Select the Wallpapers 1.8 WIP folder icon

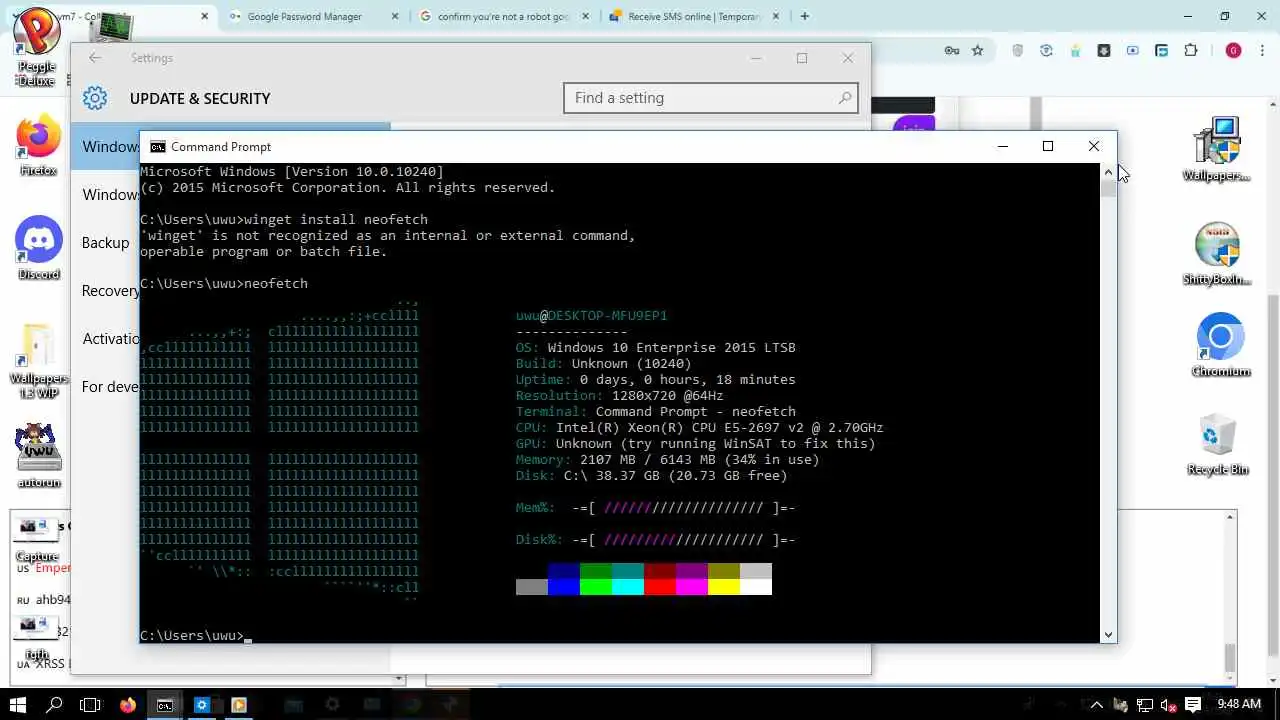click(38, 360)
